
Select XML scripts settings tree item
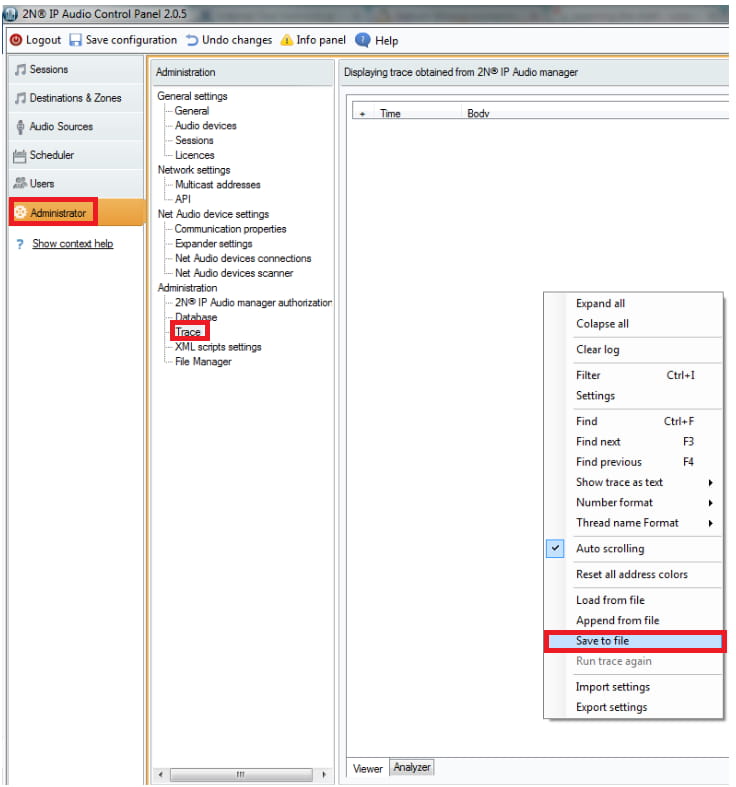point(218,346)
